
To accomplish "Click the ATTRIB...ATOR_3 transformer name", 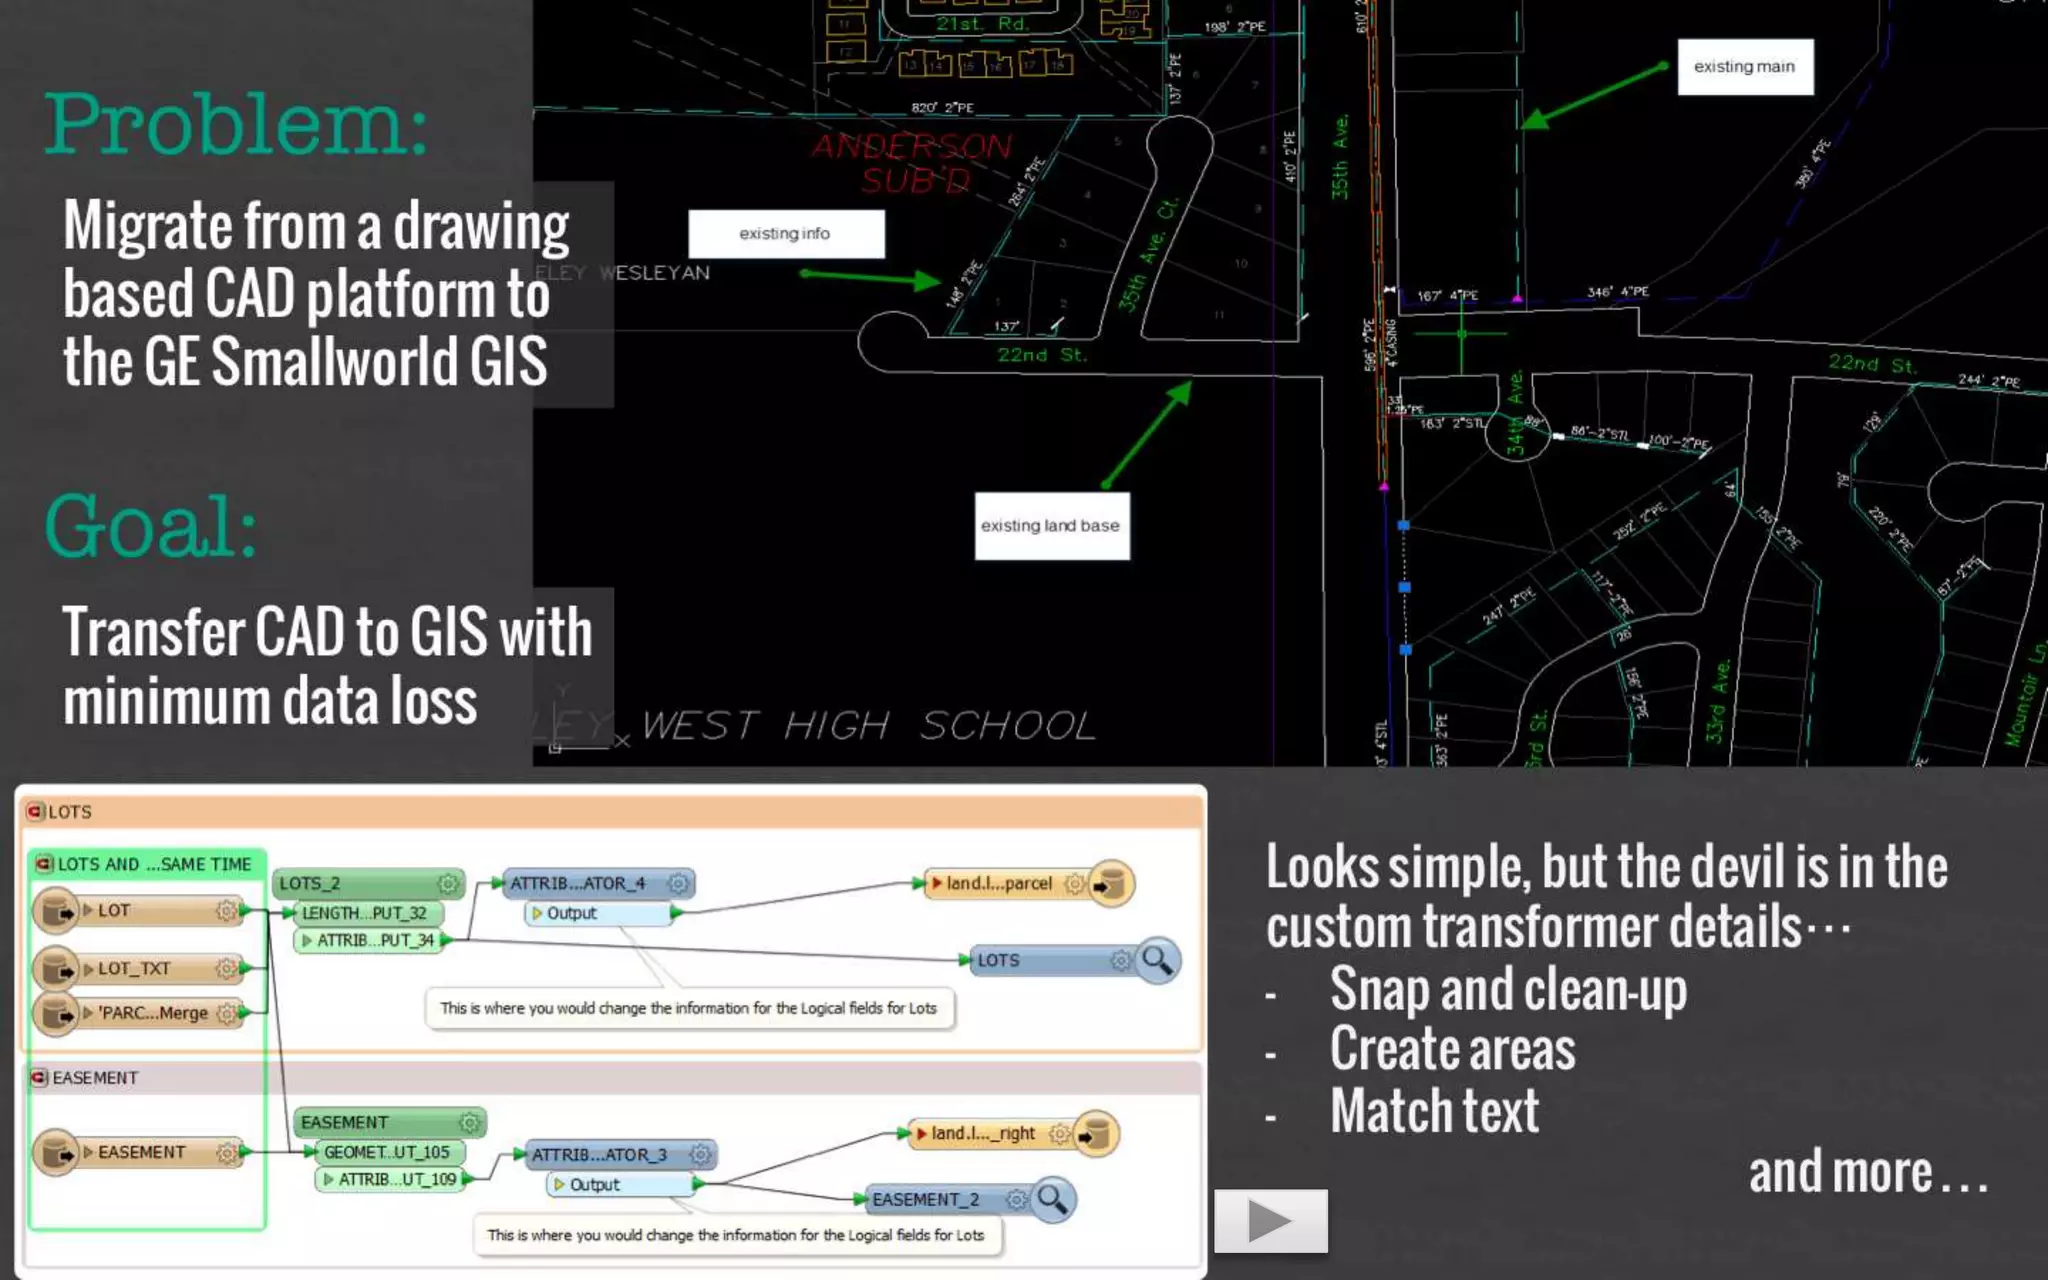I will (x=599, y=1154).
